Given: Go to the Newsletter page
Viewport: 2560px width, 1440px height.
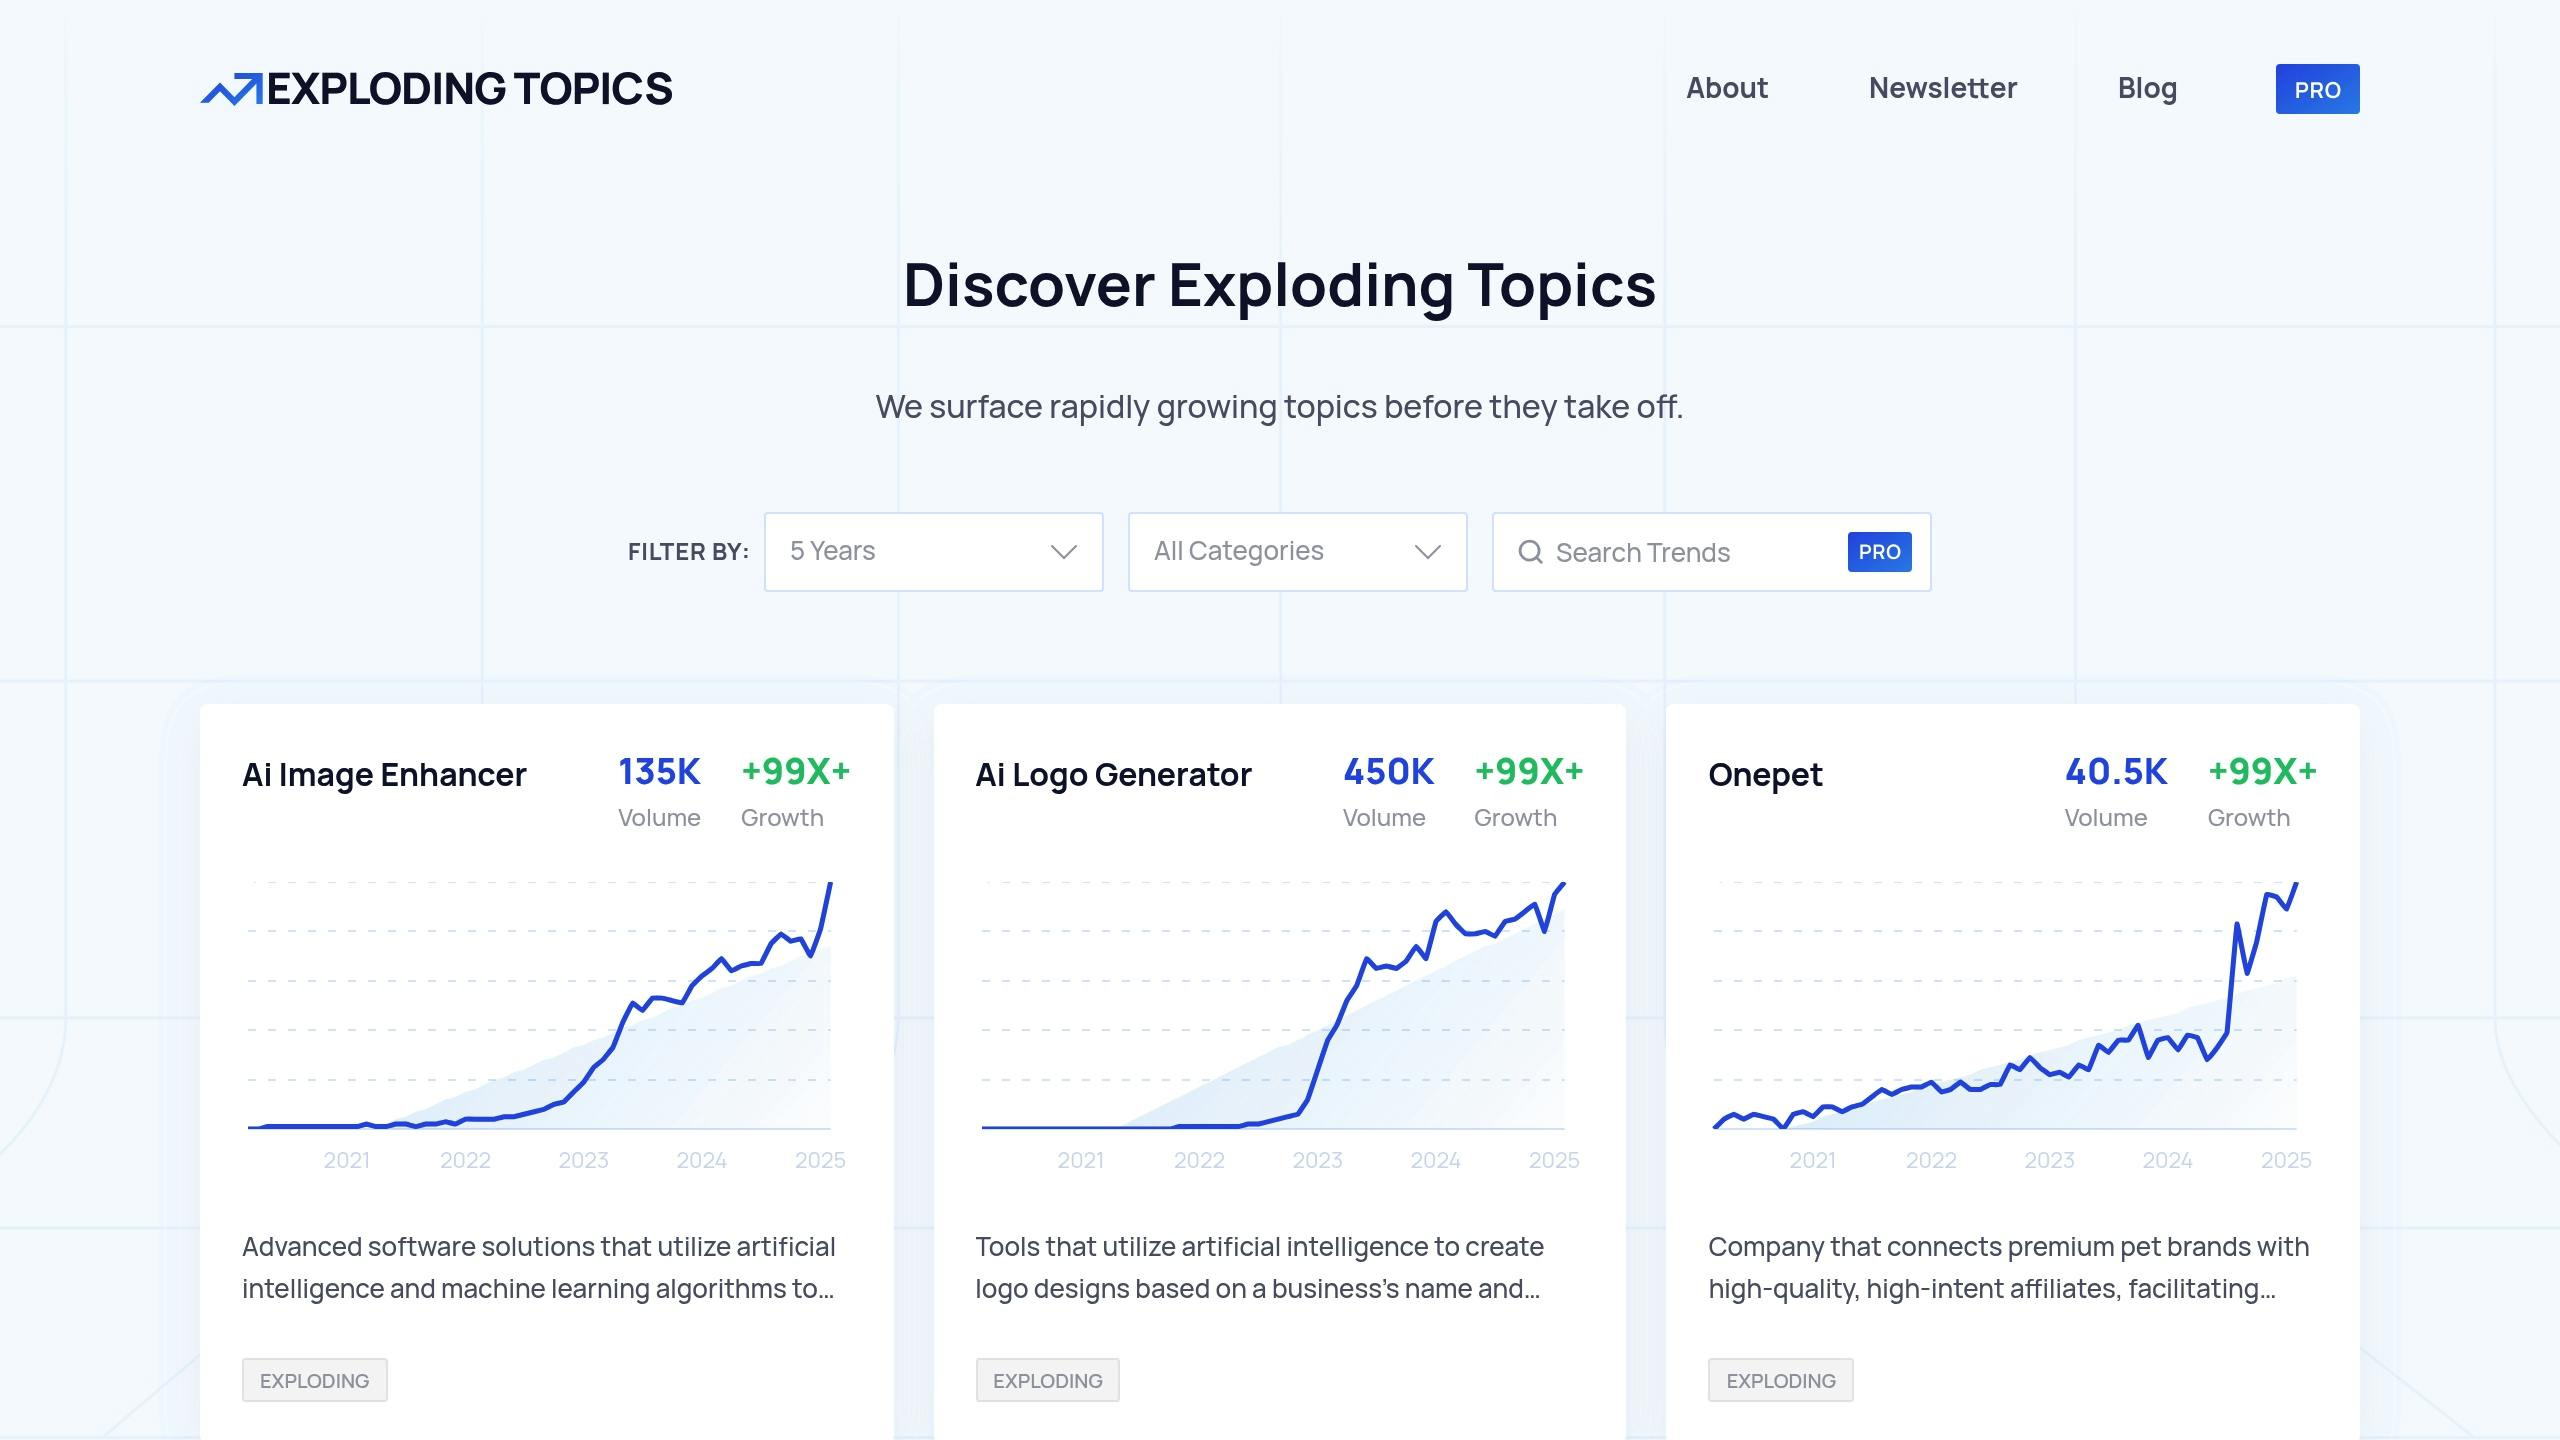Looking at the screenshot, I should 1942,88.
